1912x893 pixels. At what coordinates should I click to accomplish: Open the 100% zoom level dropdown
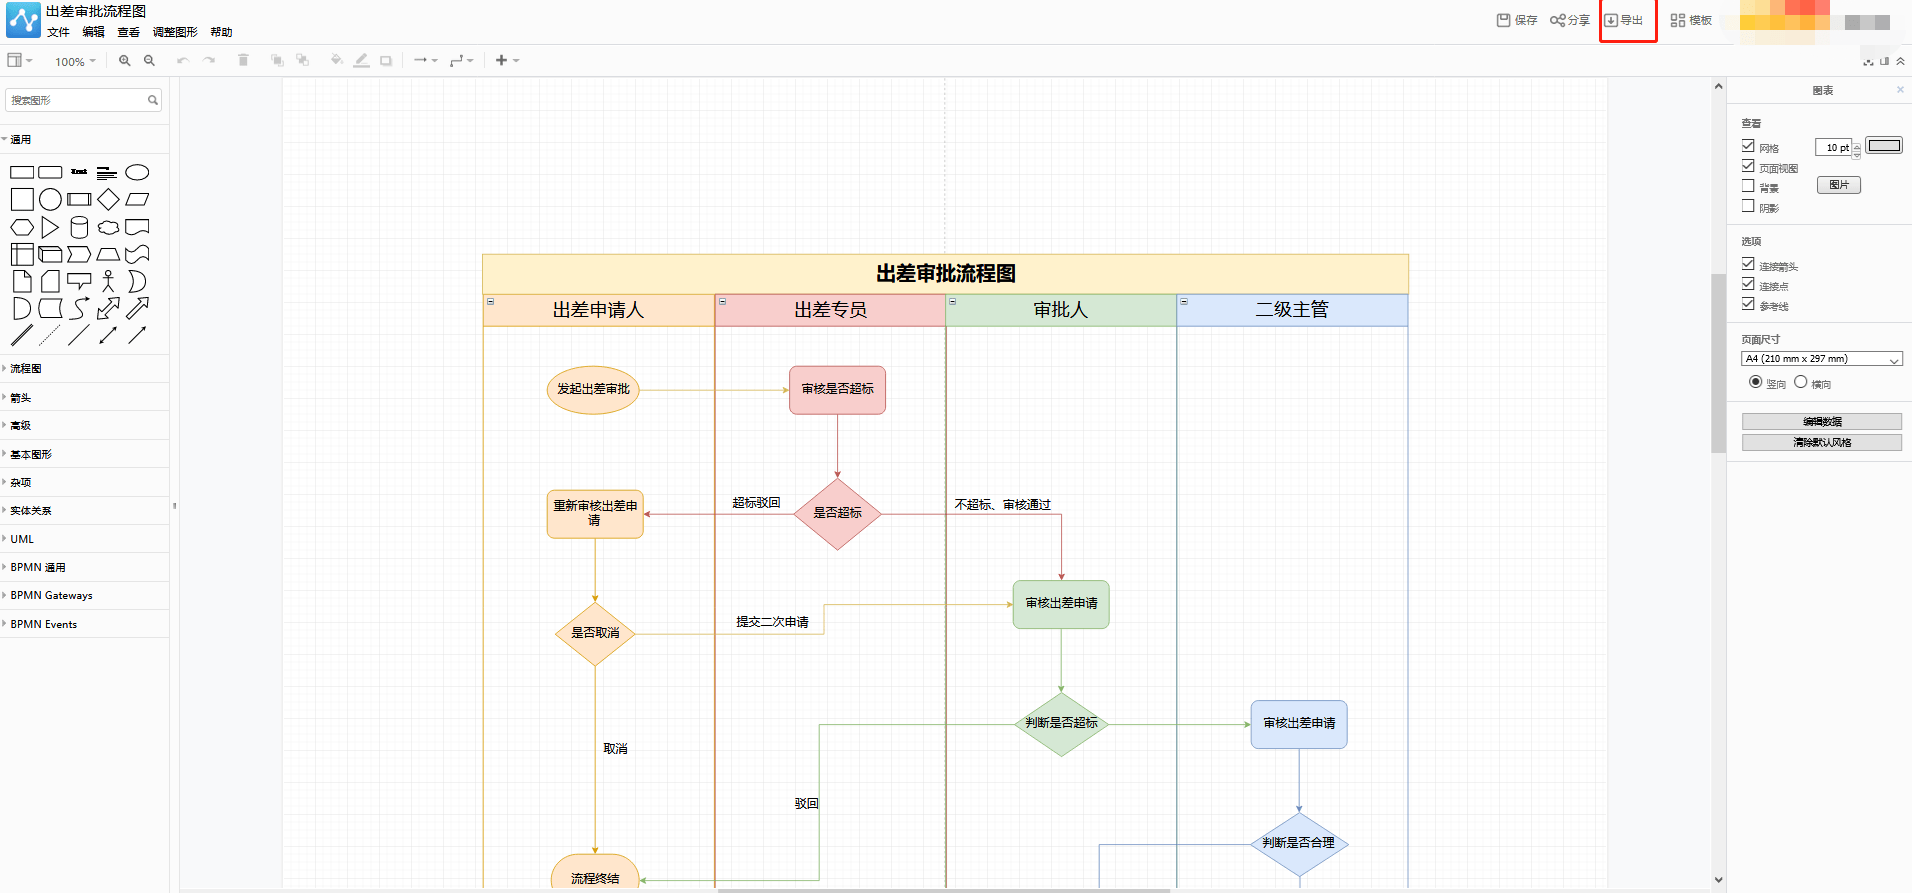pos(75,61)
